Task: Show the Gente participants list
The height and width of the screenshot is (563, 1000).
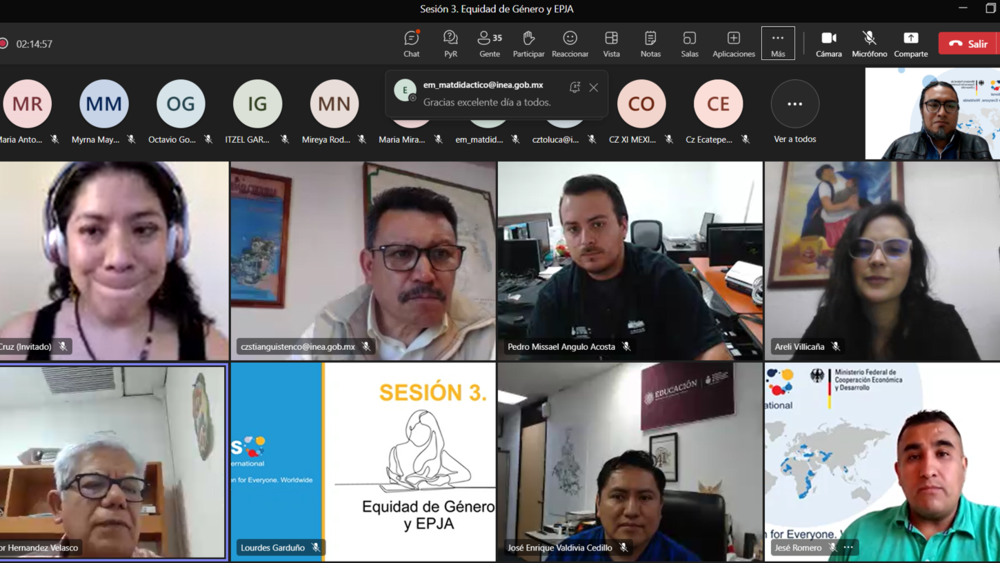Action: (x=489, y=43)
